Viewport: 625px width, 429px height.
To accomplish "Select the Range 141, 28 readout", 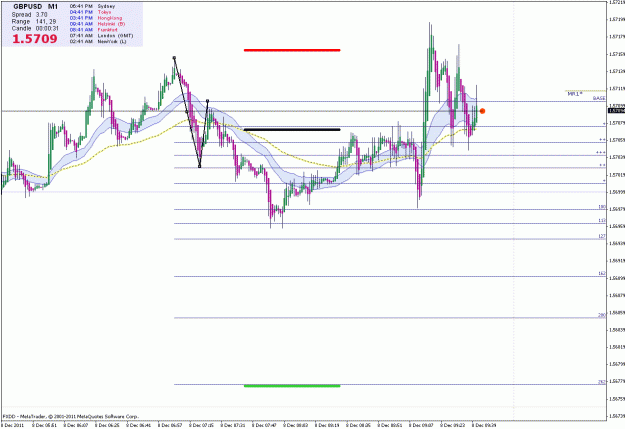I will pyautogui.click(x=34, y=22).
